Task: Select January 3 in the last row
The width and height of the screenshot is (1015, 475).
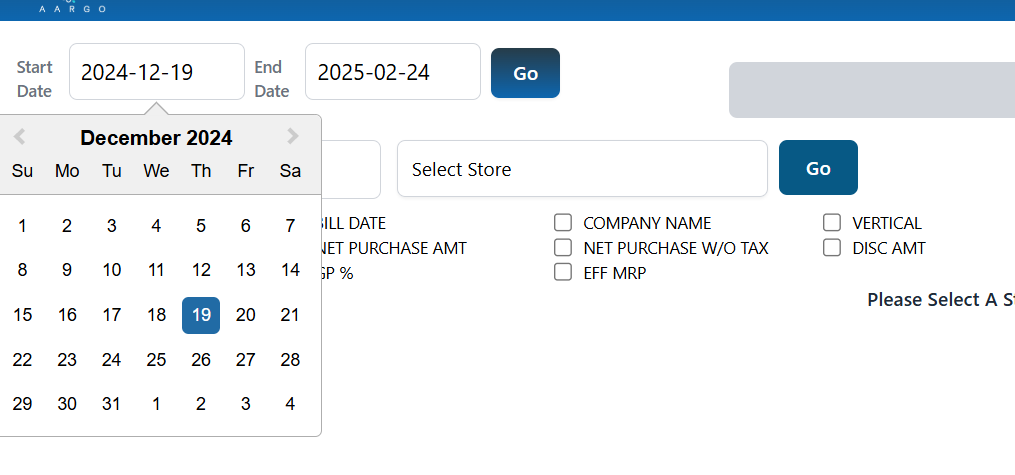Action: (x=245, y=404)
